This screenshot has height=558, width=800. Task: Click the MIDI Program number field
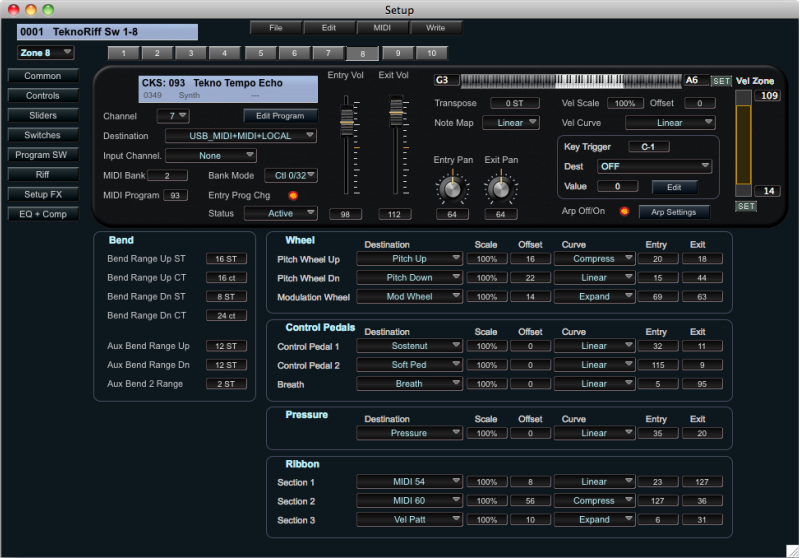175,195
